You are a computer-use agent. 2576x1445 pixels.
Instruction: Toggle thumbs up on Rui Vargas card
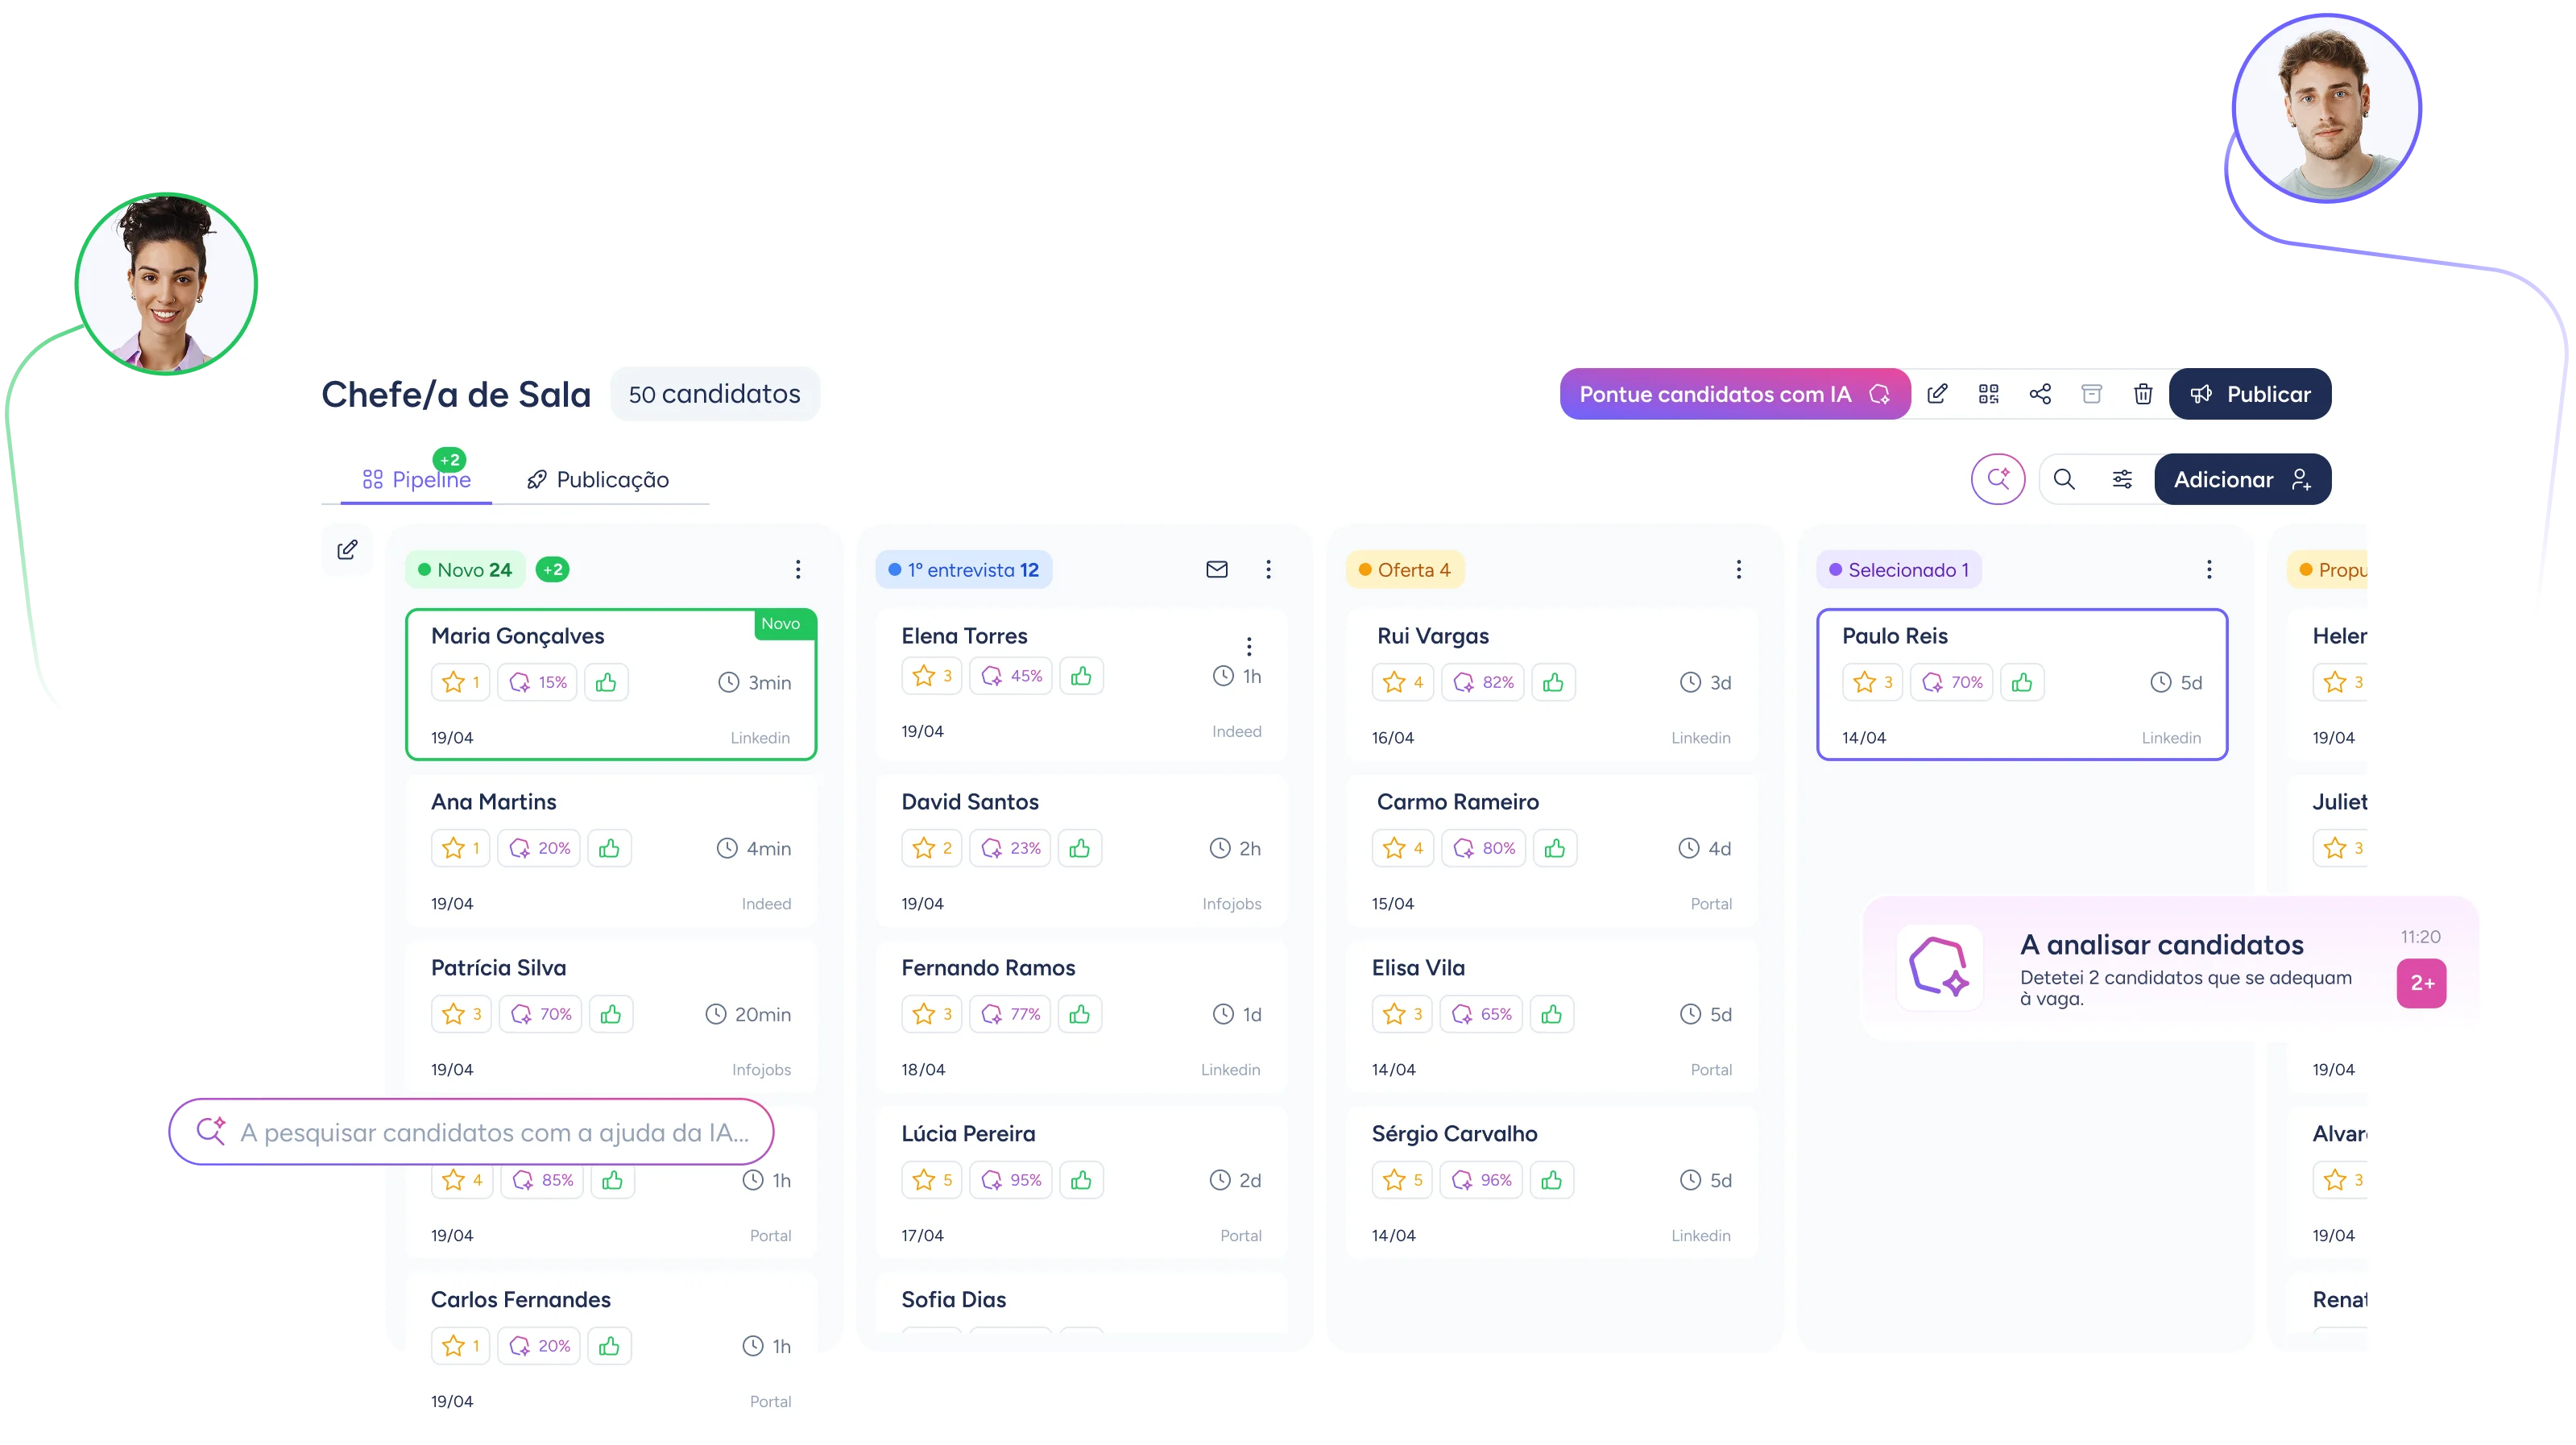point(1553,682)
